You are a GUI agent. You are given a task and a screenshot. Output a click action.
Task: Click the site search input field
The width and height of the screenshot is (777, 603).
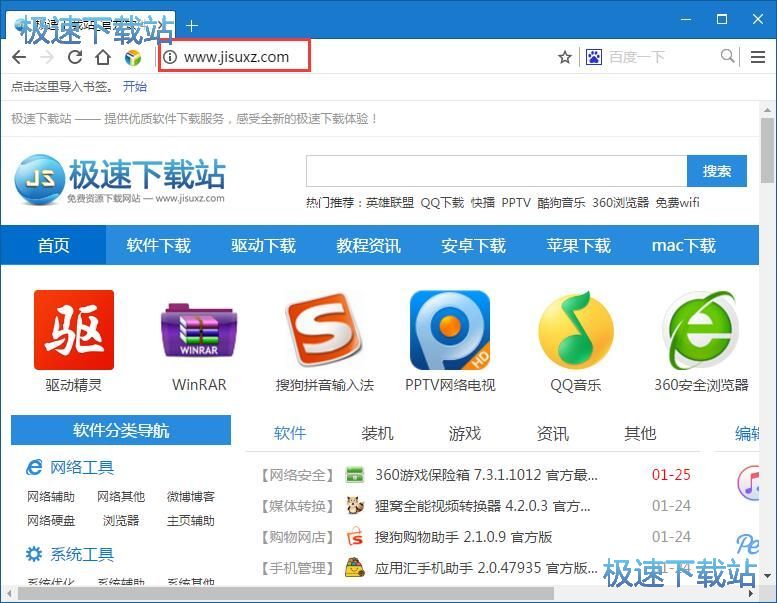pos(497,171)
